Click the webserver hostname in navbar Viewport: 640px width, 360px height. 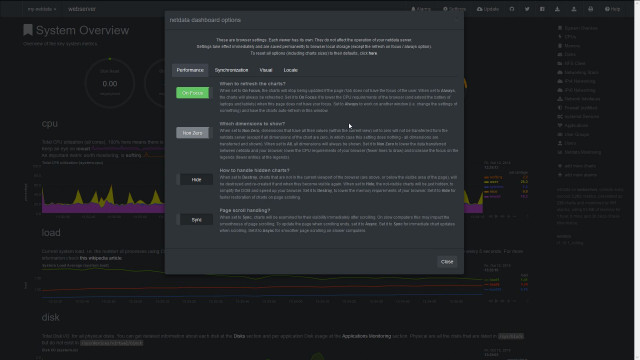click(x=82, y=9)
